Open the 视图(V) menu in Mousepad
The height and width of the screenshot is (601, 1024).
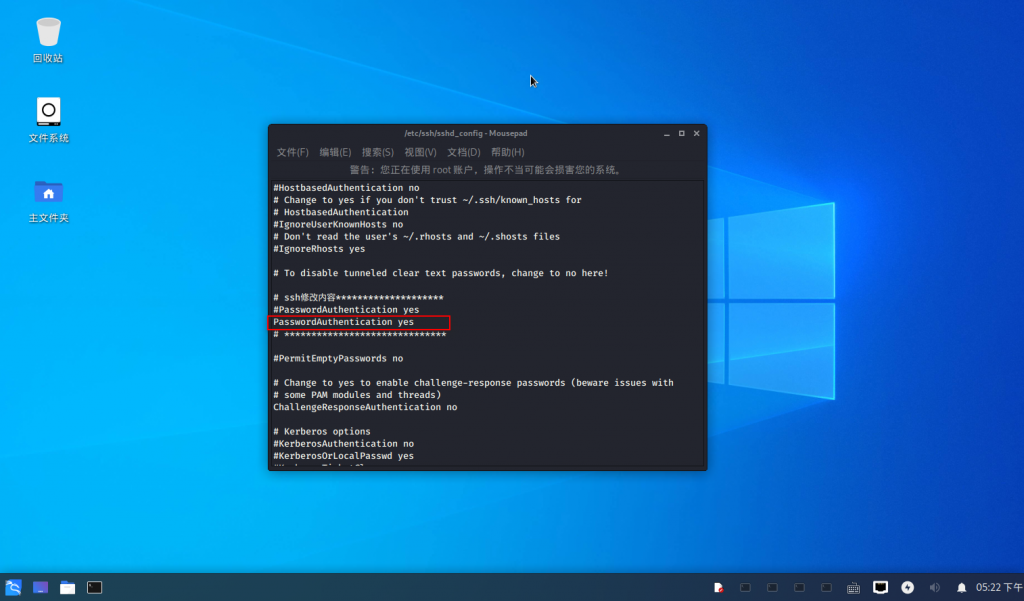pos(420,152)
